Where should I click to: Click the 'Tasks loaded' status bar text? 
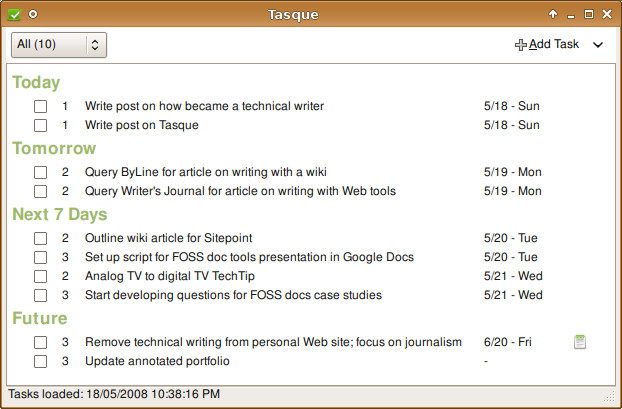(x=114, y=394)
